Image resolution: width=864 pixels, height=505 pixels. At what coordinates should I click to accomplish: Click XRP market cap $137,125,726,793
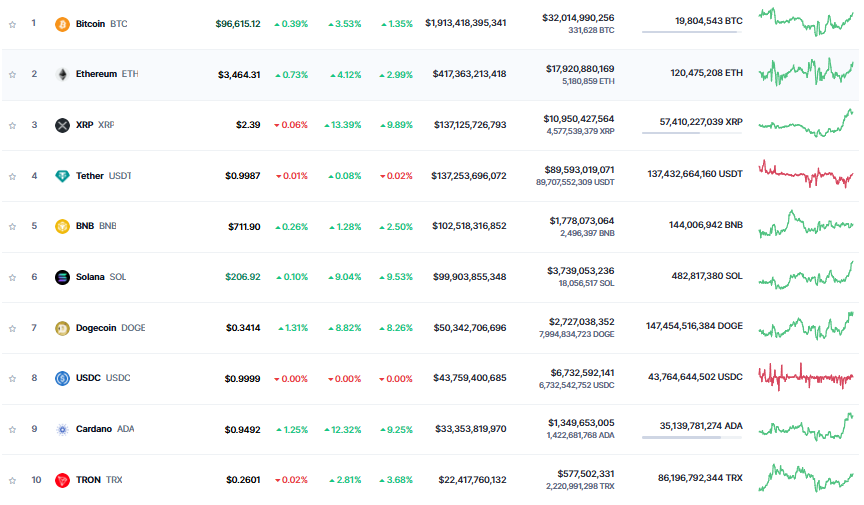pyautogui.click(x=470, y=125)
